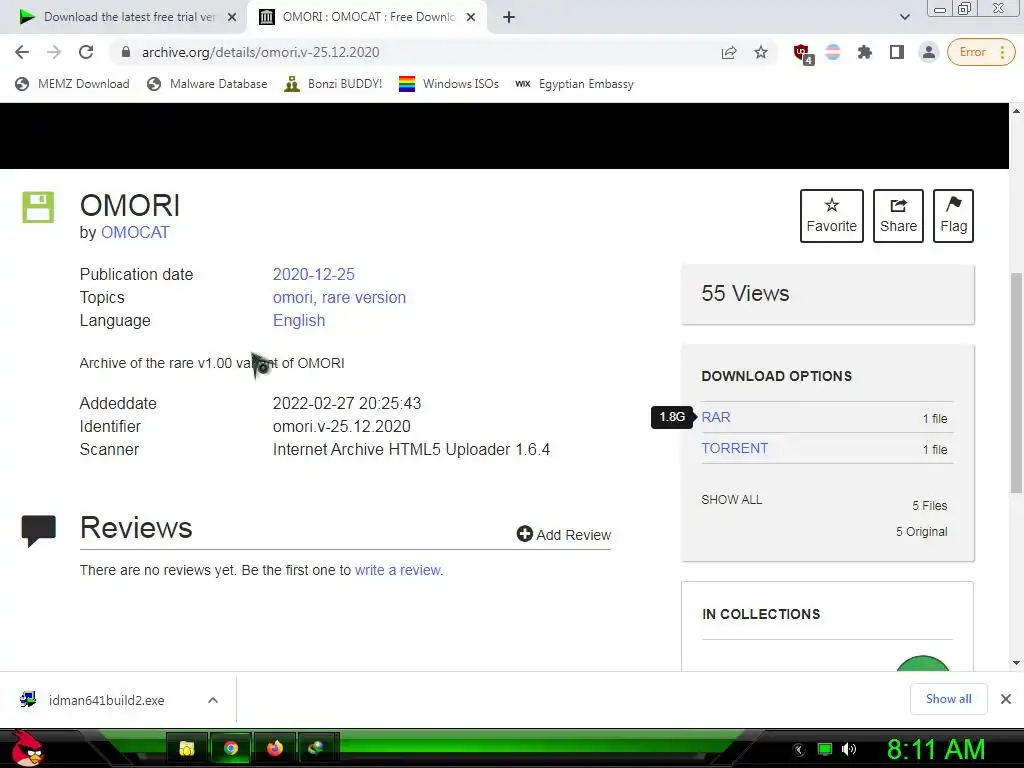Image resolution: width=1024 pixels, height=768 pixels.
Task: Click the scrollbar down arrow
Action: pos(1016,663)
